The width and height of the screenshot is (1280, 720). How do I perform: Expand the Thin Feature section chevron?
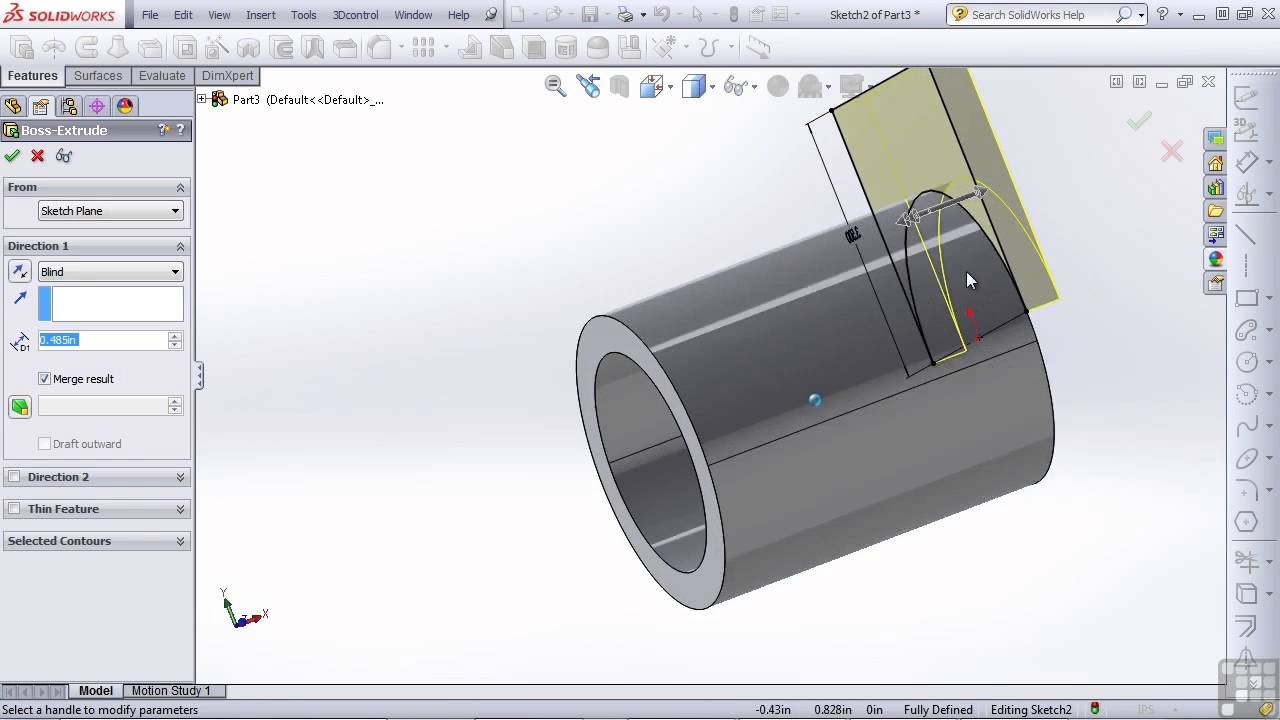tap(181, 509)
